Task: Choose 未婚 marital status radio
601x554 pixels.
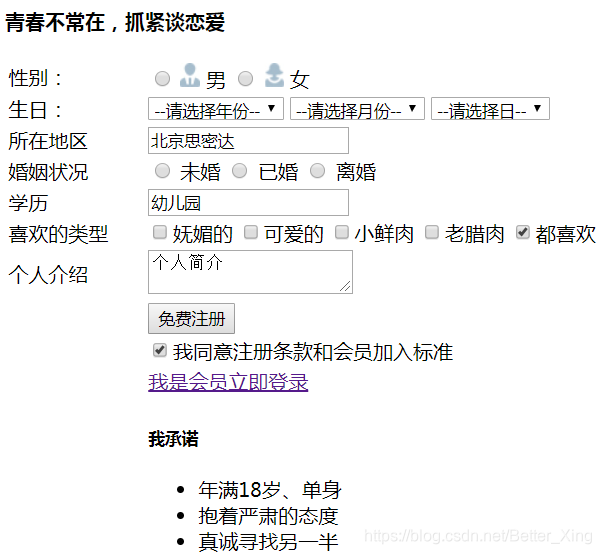Action: click(x=162, y=171)
